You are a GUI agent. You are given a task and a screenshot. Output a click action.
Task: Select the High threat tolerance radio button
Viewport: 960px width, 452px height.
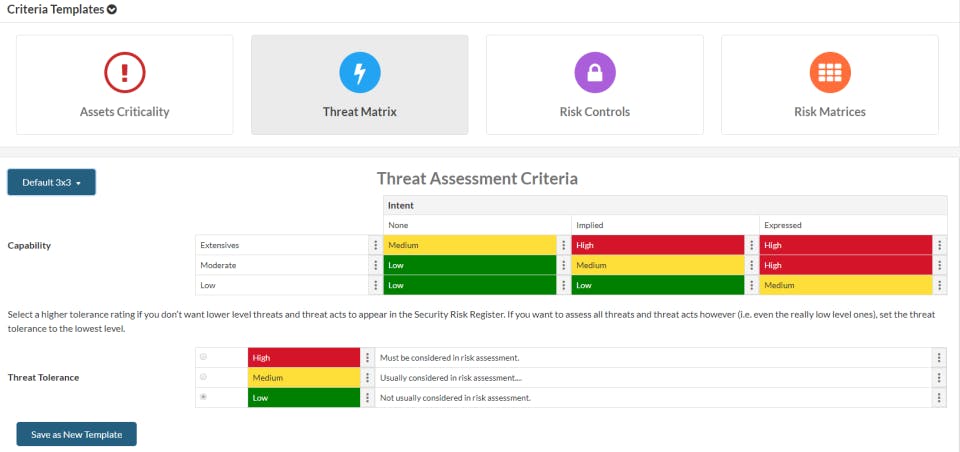(203, 356)
